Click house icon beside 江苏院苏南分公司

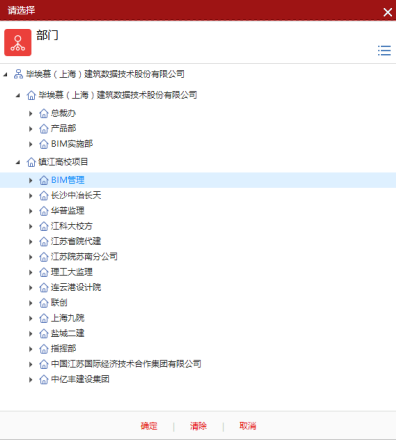[44, 257]
